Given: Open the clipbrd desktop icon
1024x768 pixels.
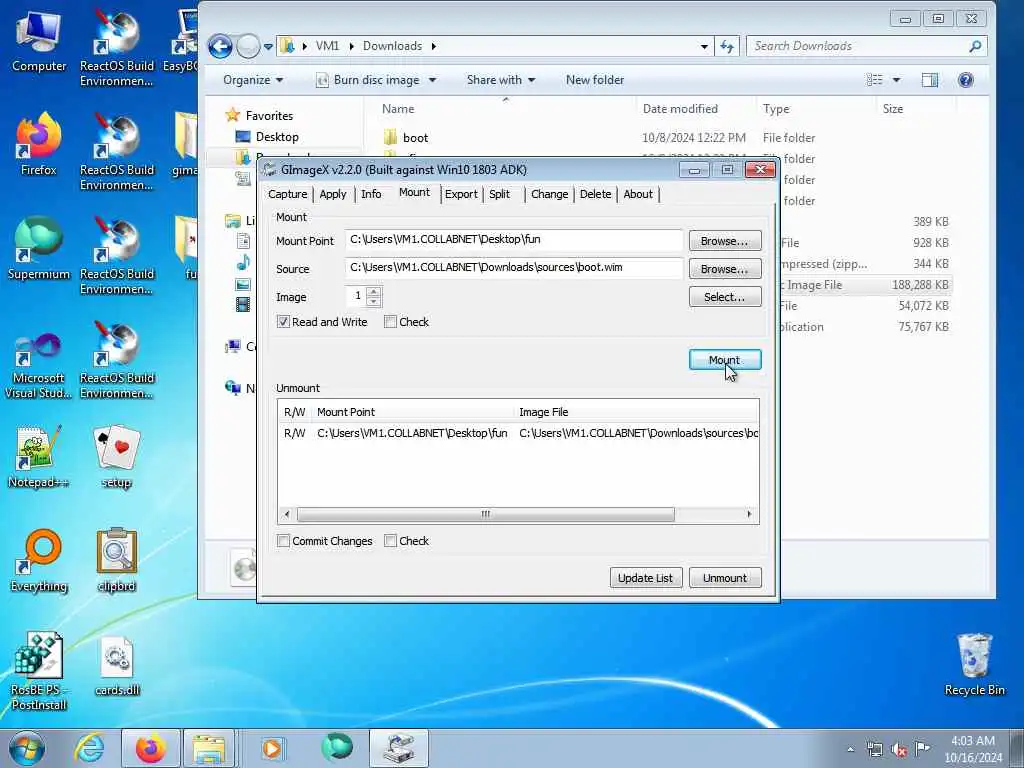Looking at the screenshot, I should point(117,560).
